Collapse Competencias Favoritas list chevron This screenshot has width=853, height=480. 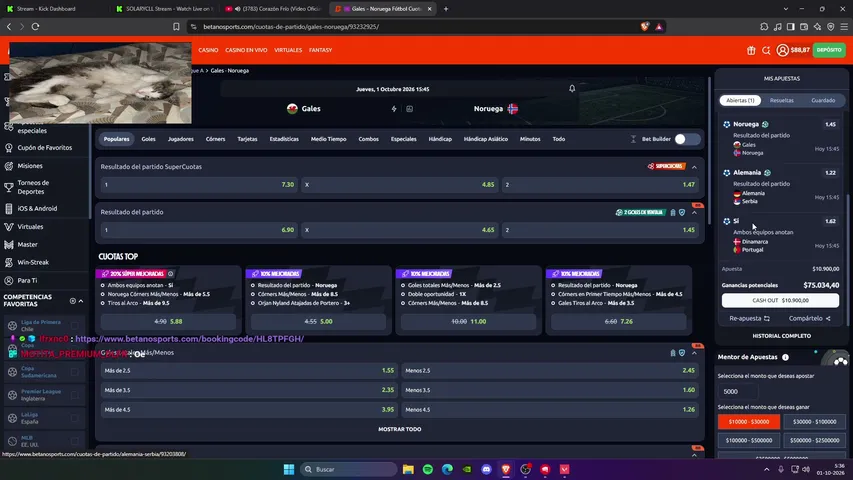(81, 301)
